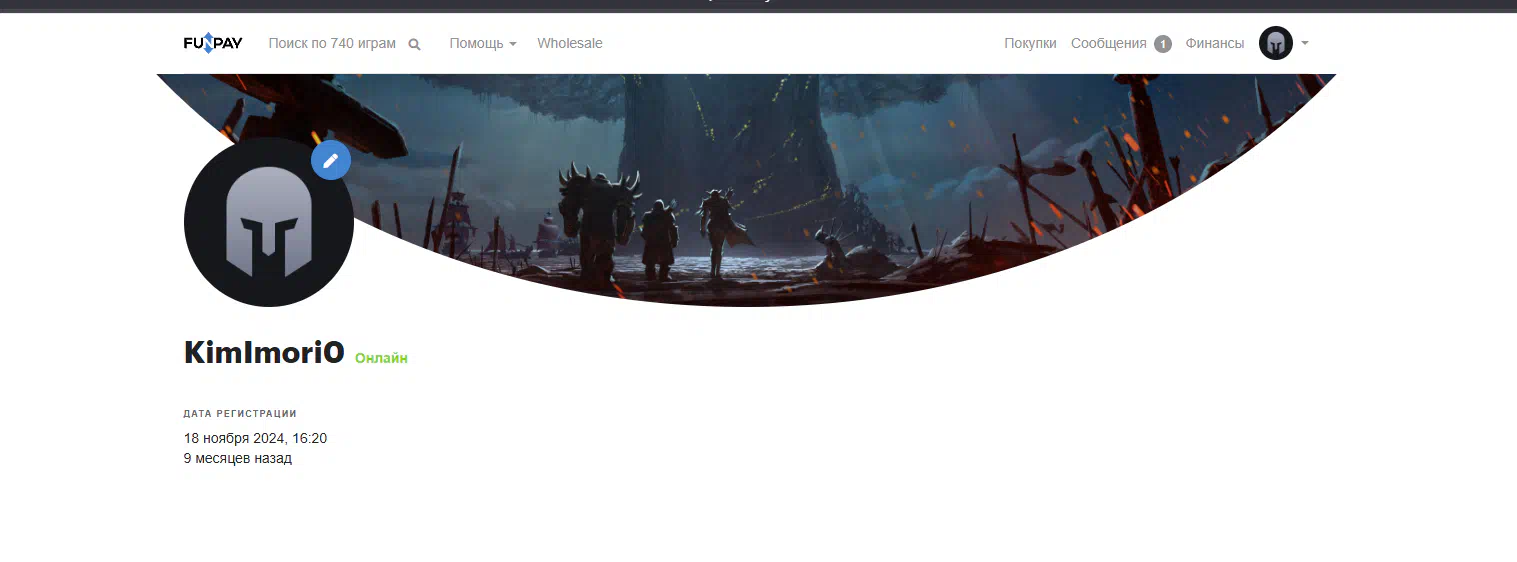Expand the account caret next to avatar

tap(1305, 43)
